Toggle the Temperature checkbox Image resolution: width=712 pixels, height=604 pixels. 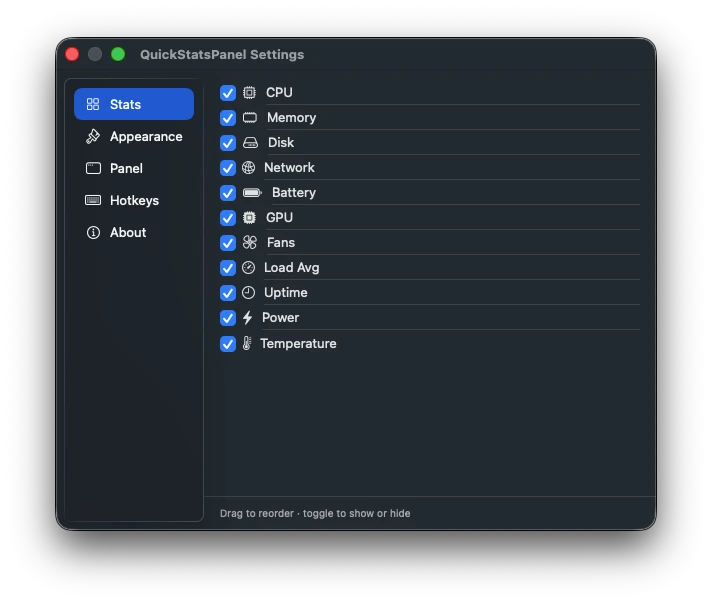coord(228,343)
